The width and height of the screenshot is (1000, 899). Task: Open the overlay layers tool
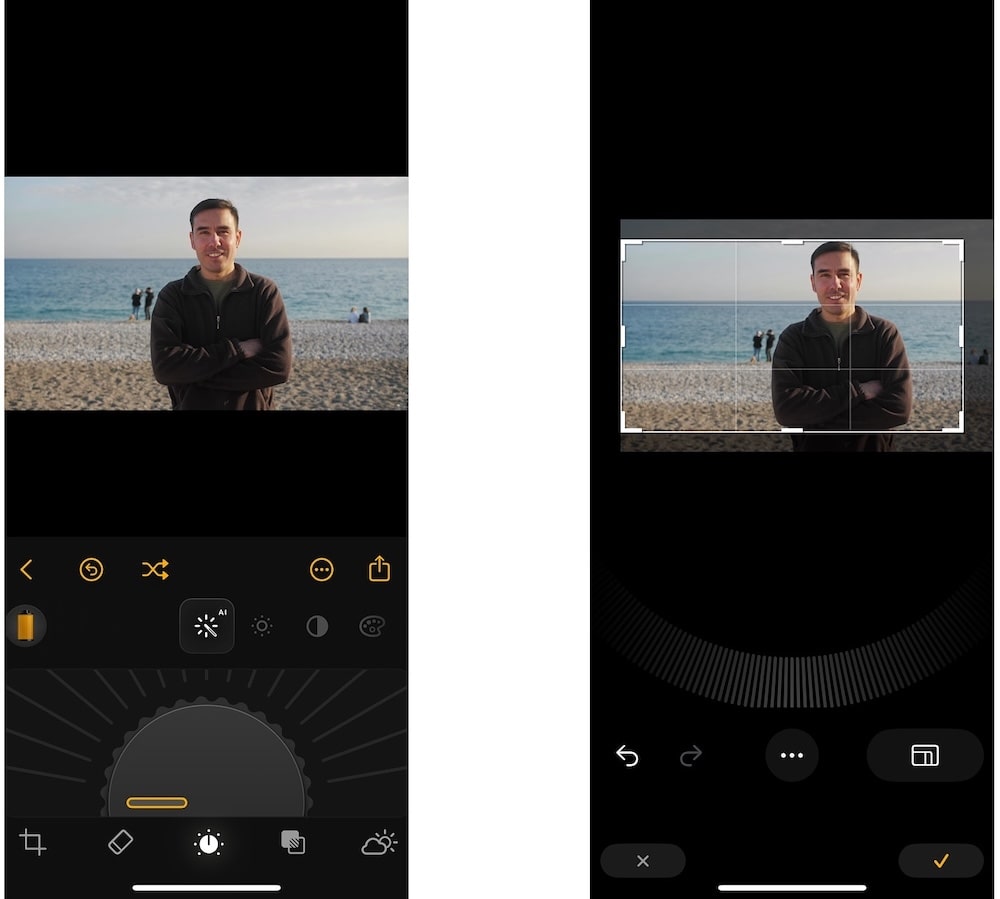click(x=293, y=842)
